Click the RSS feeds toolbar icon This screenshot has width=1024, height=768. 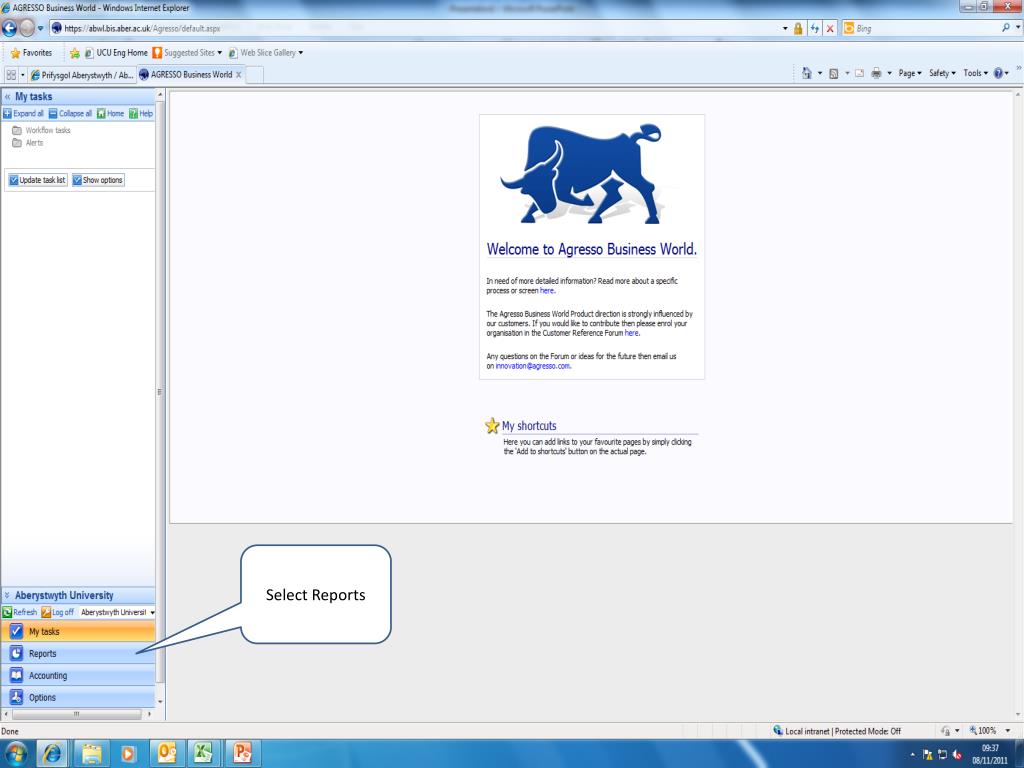pos(833,73)
